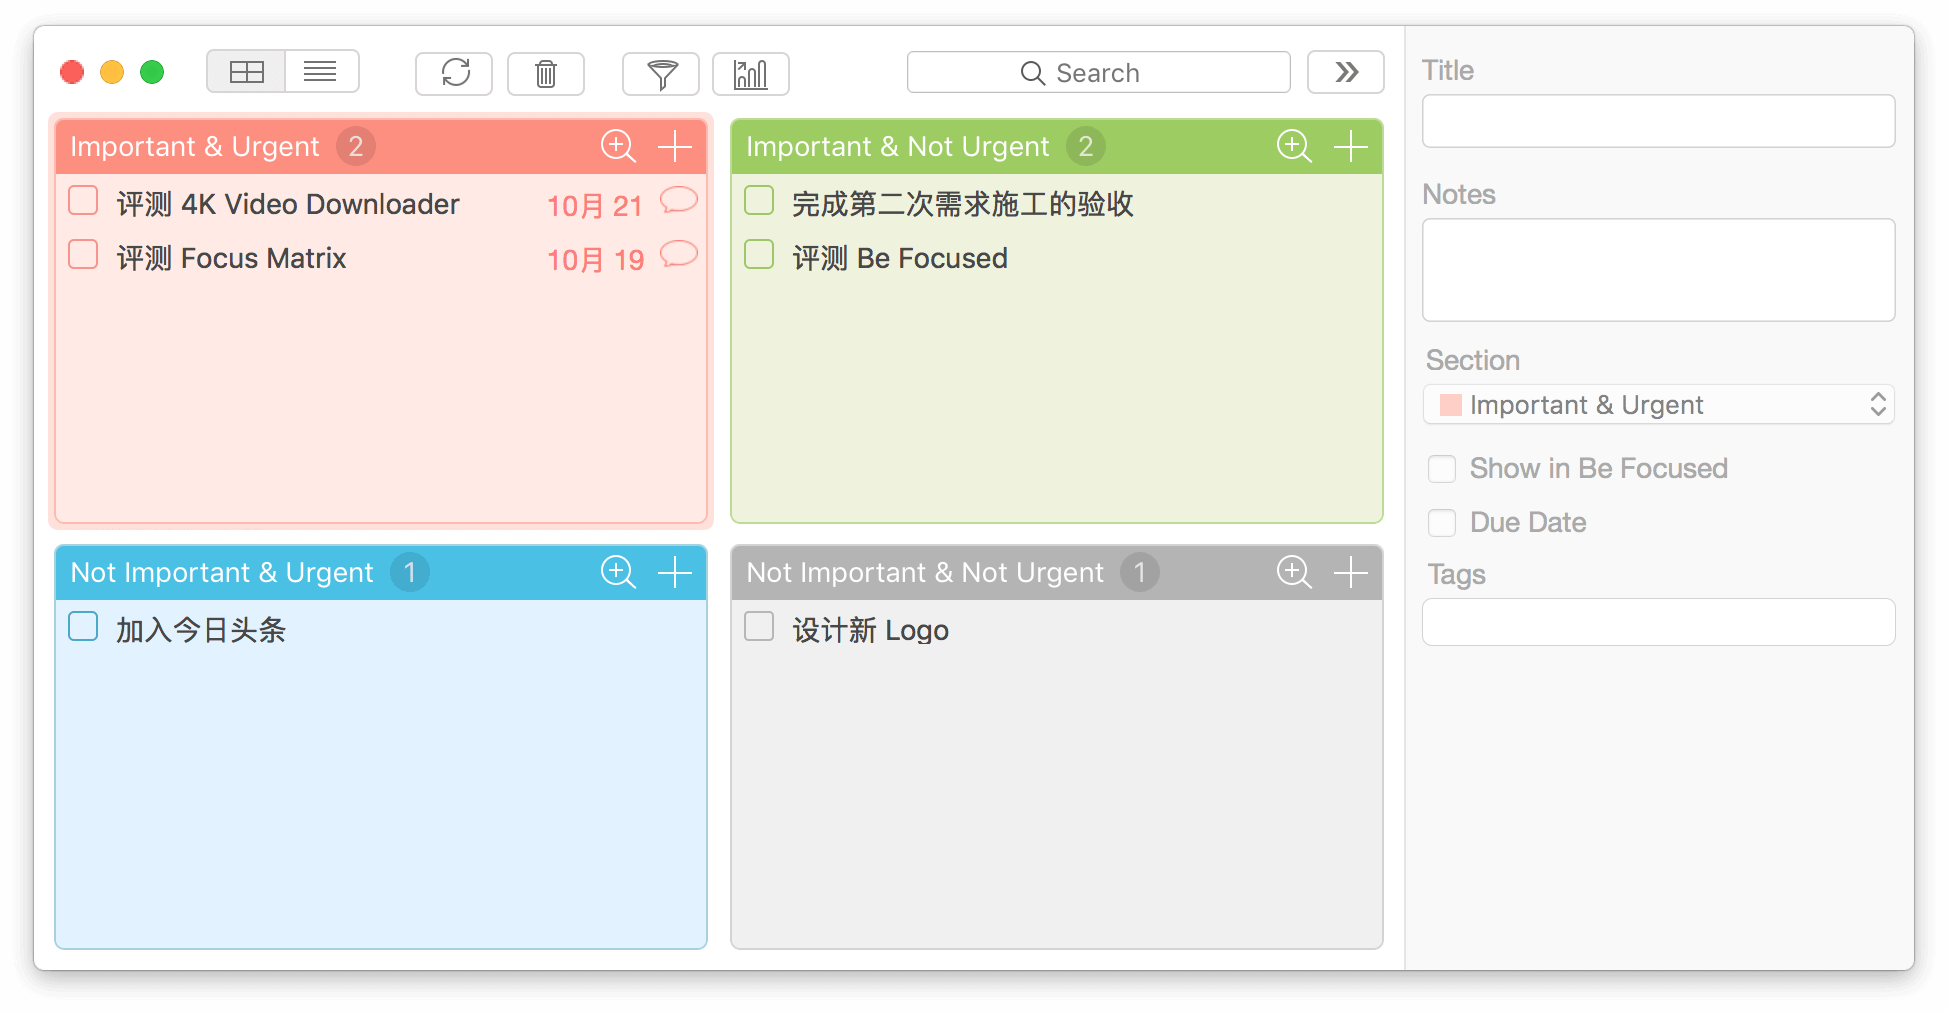Image resolution: width=1948 pixels, height=1012 pixels.
Task: Switch to the matrix grid view
Action: (246, 72)
